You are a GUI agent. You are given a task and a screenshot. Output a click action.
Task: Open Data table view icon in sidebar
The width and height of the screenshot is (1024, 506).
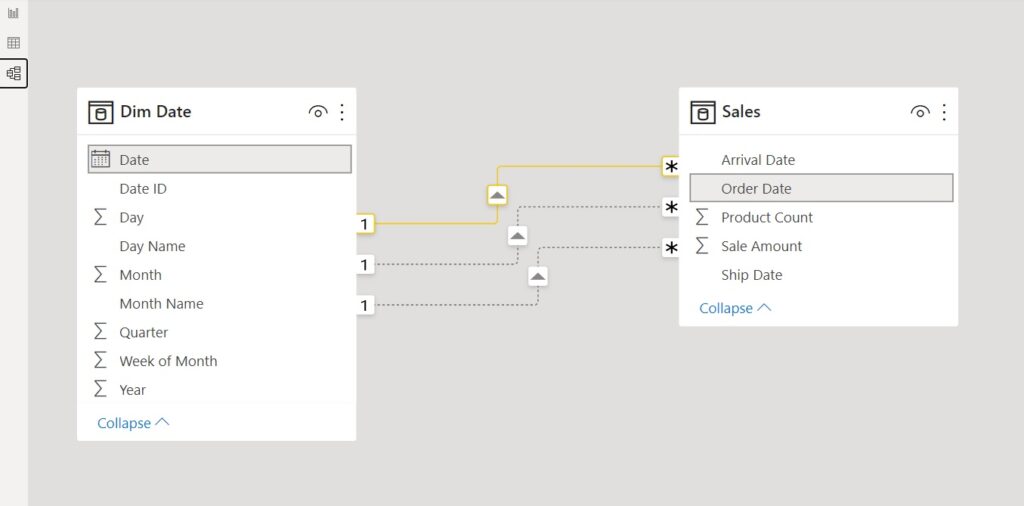13,43
